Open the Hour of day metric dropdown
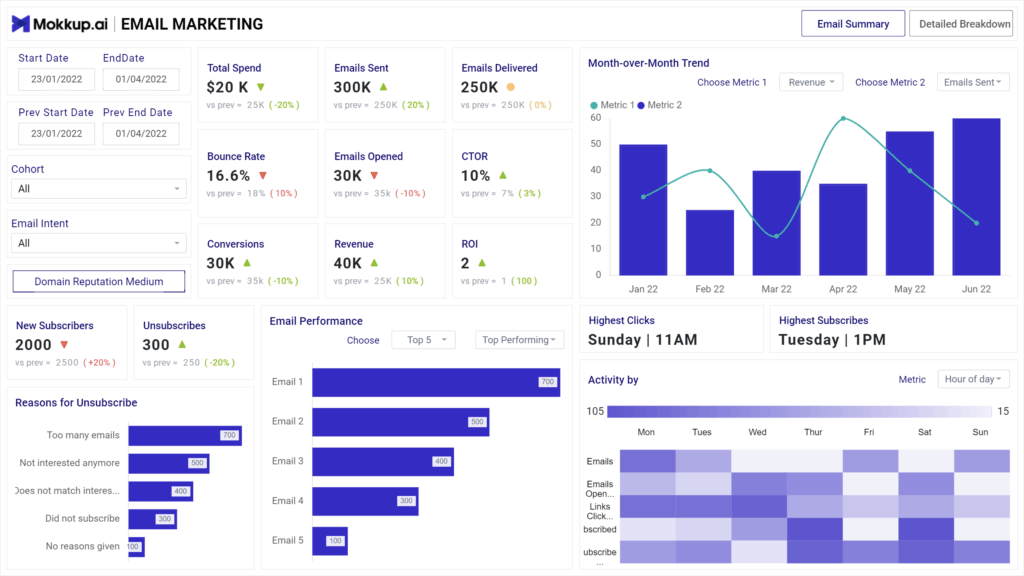Screen dimensions: 1024x576 point(973,379)
